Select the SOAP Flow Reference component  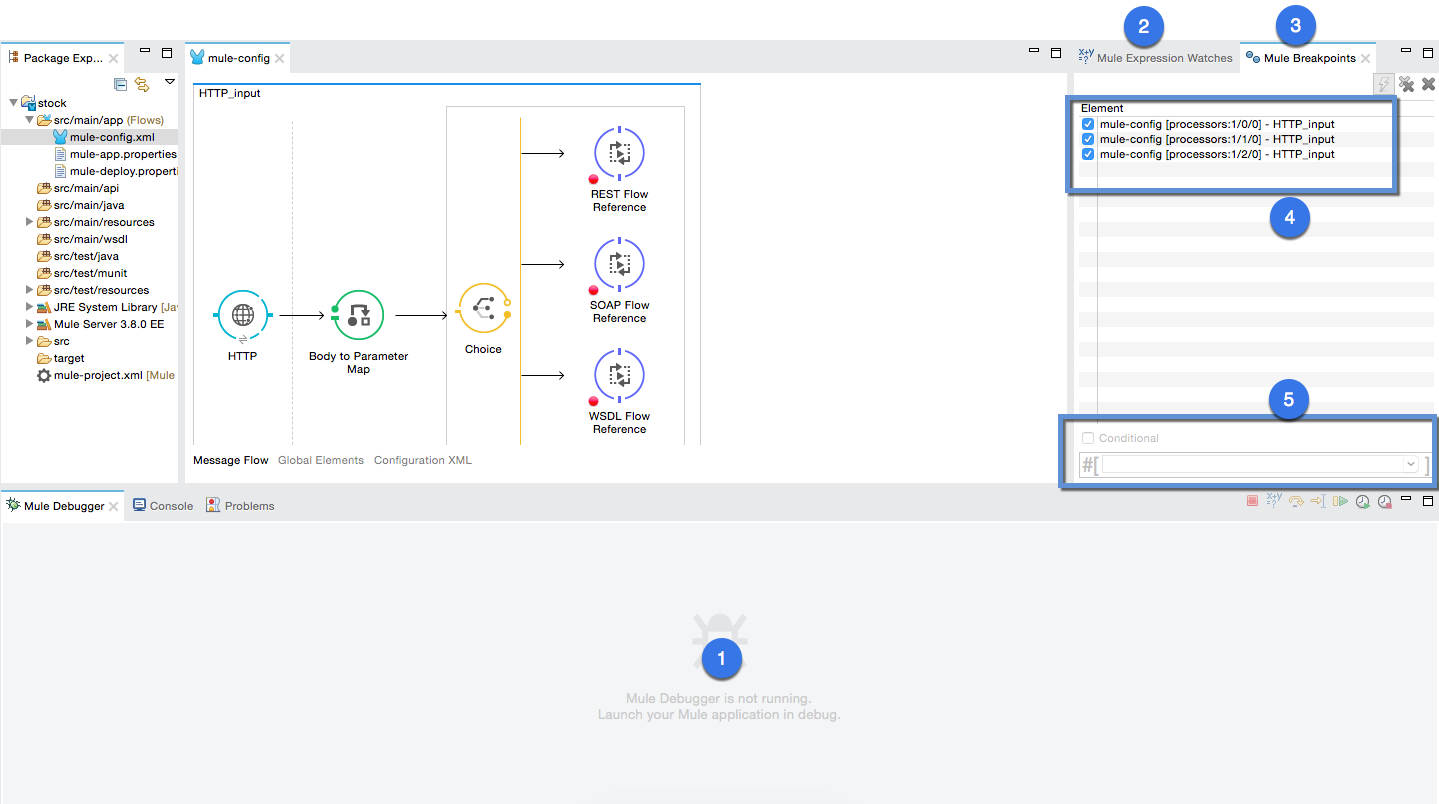(619, 263)
